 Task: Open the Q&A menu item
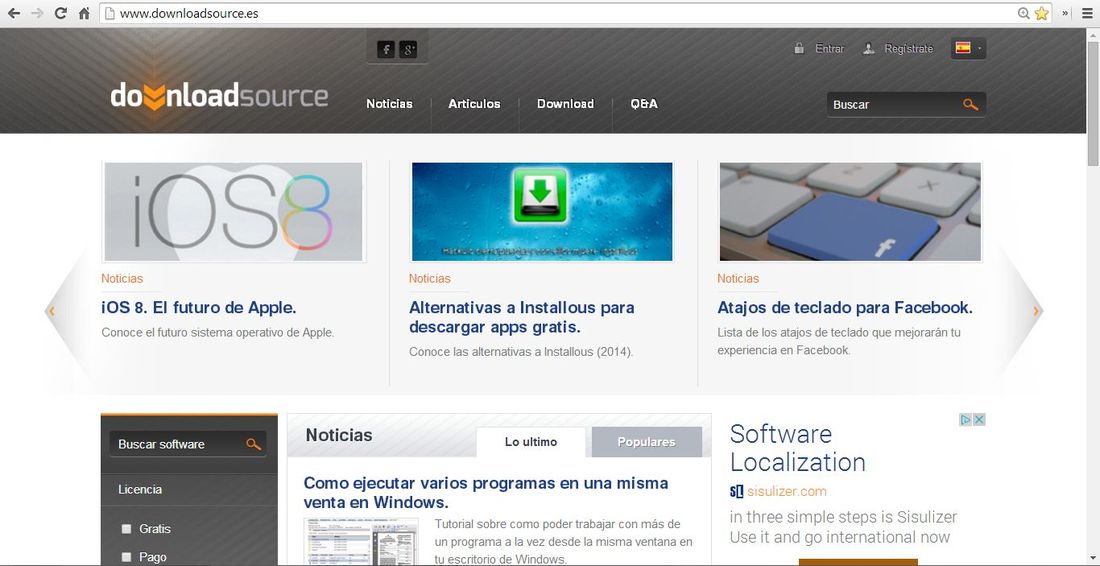point(644,104)
